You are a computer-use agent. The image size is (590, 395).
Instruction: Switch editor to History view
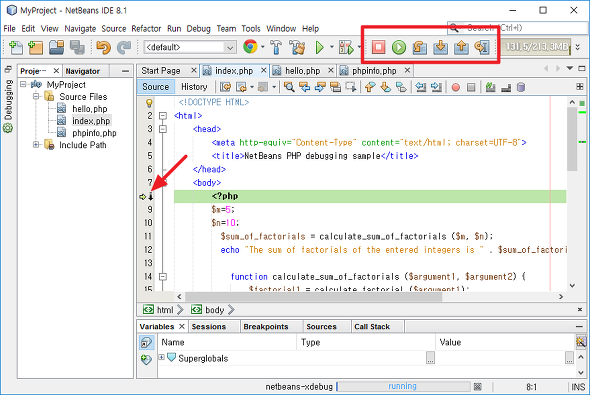coord(194,87)
